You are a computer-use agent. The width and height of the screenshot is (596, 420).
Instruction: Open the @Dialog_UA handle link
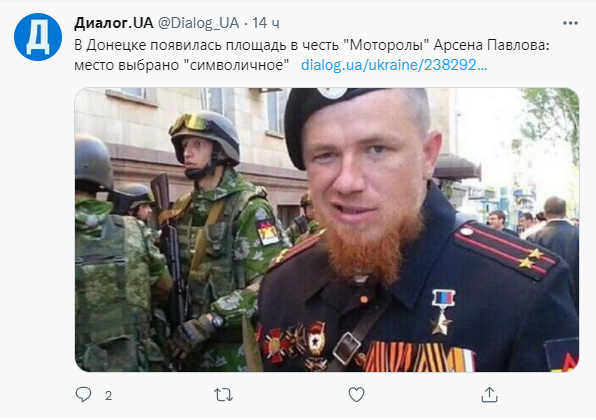click(198, 23)
